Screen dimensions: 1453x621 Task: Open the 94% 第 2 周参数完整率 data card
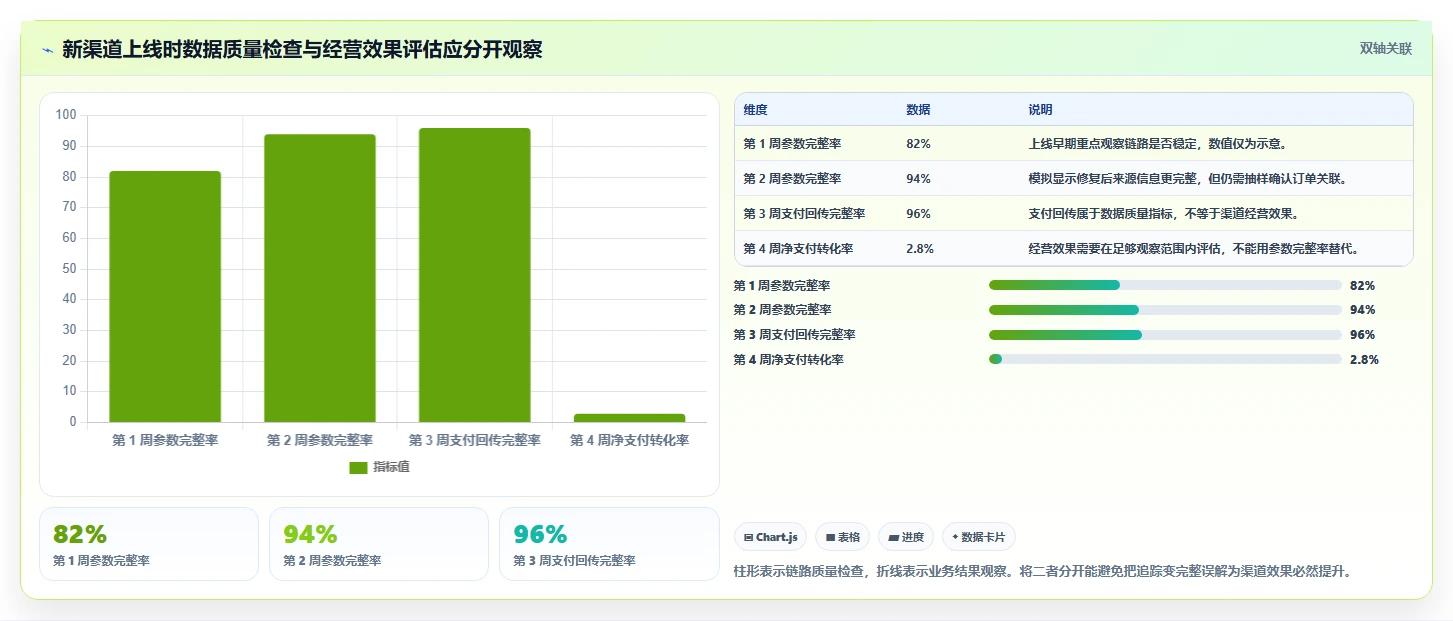click(379, 544)
